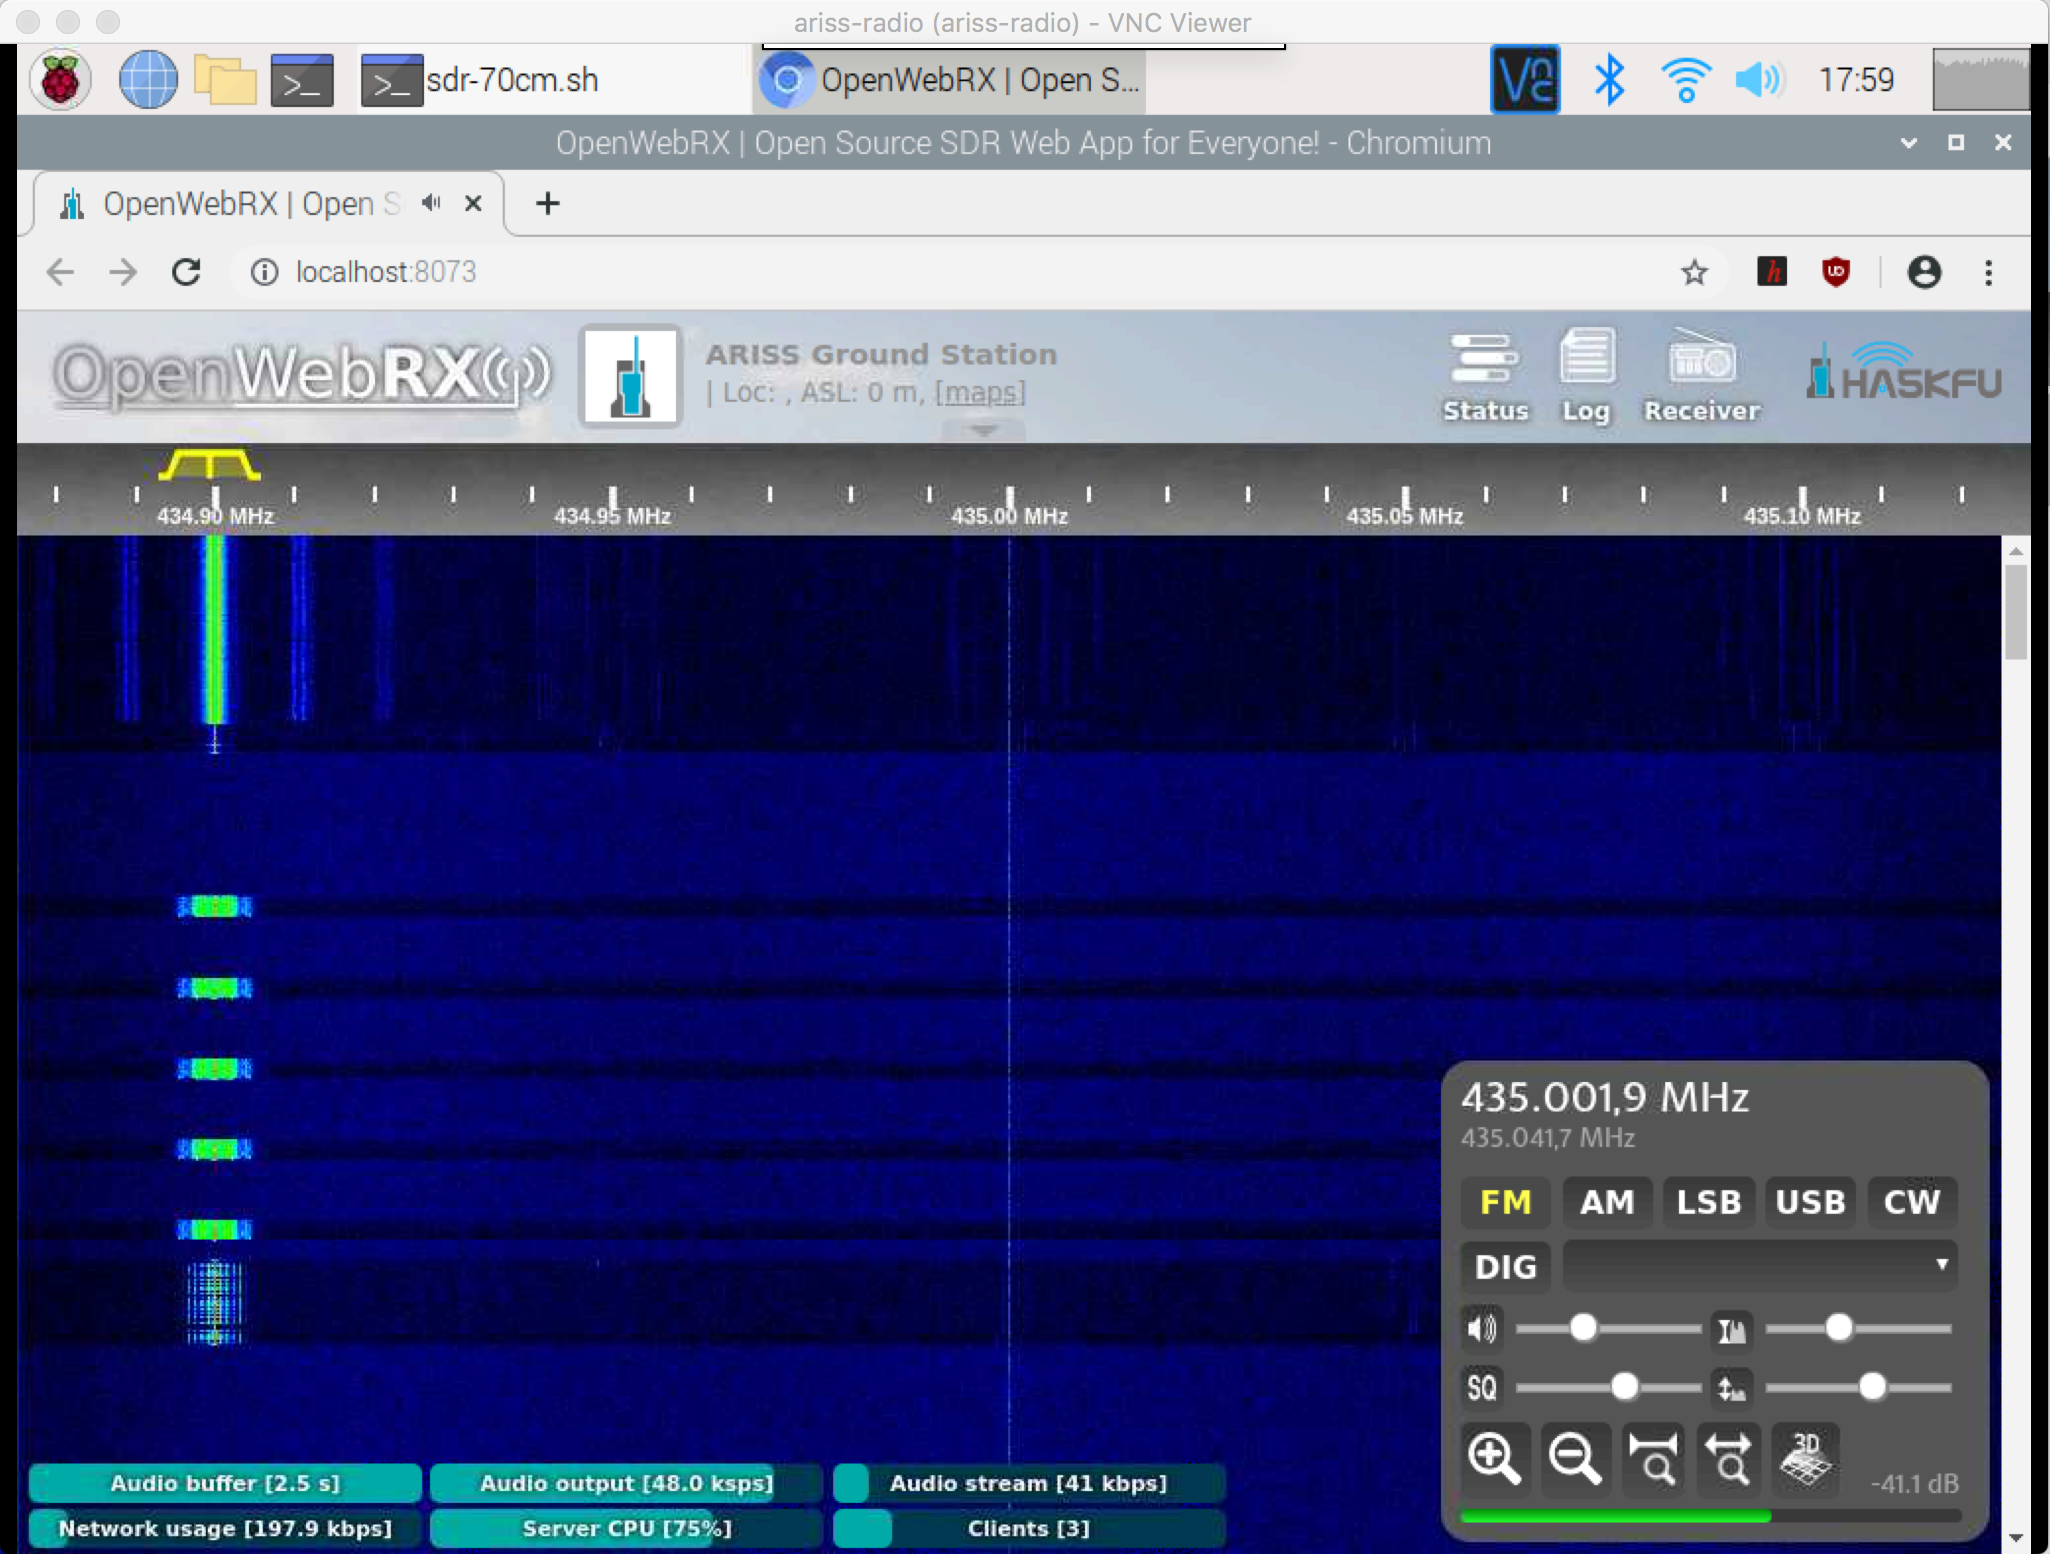Click the 435.05 MHz scale label
This screenshot has height=1554, width=2050.
pyautogui.click(x=1405, y=516)
